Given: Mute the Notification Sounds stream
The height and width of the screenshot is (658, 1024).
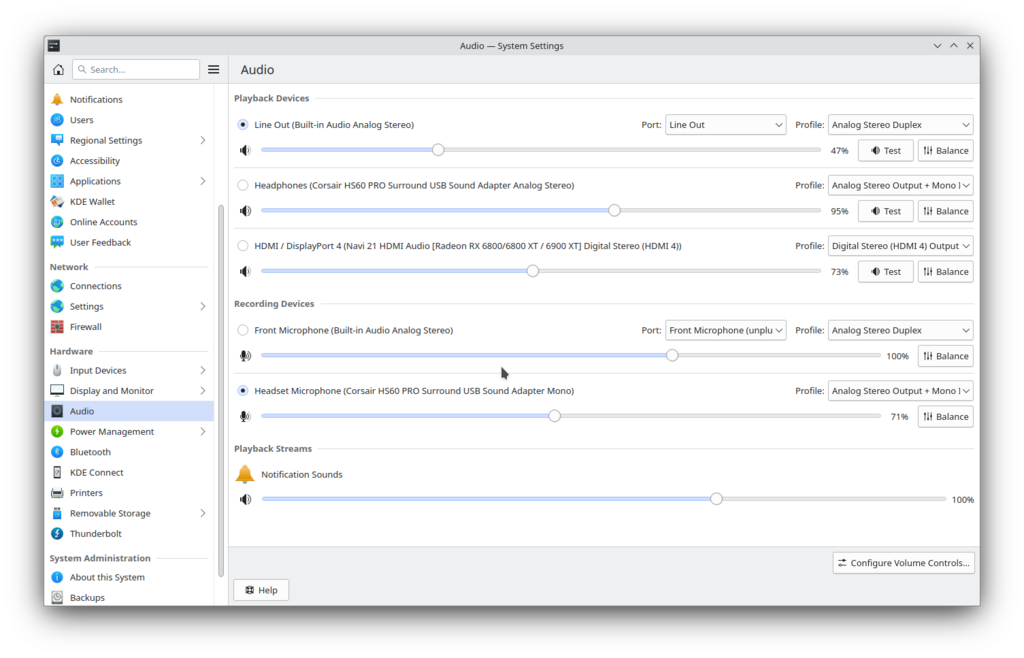Looking at the screenshot, I should click(245, 499).
